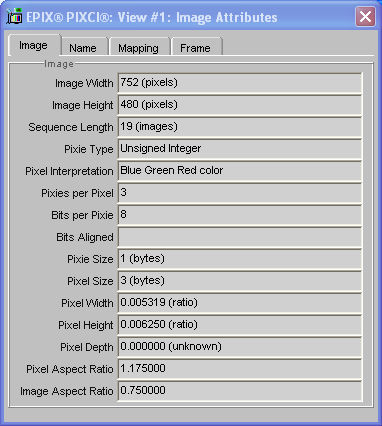This screenshot has width=382, height=426.
Task: Click the 'Bits Aligned' label
Action: tap(85, 237)
